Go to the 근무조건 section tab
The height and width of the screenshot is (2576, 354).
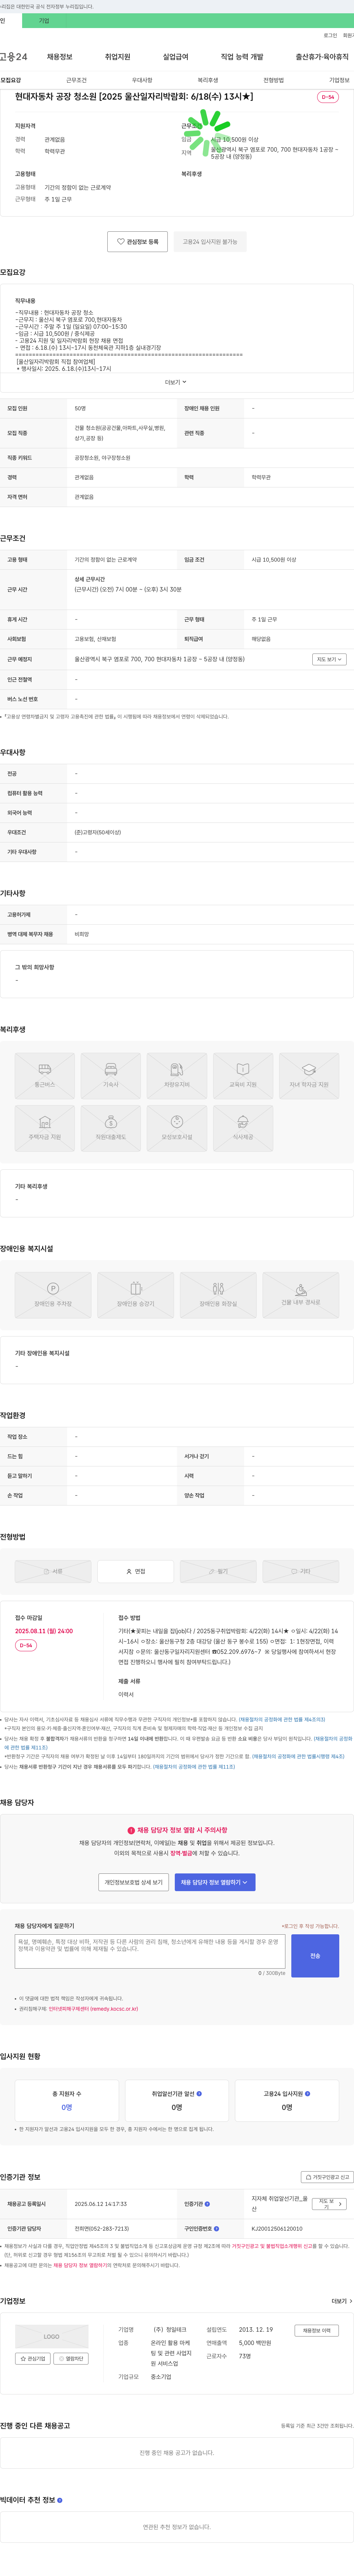tap(76, 80)
